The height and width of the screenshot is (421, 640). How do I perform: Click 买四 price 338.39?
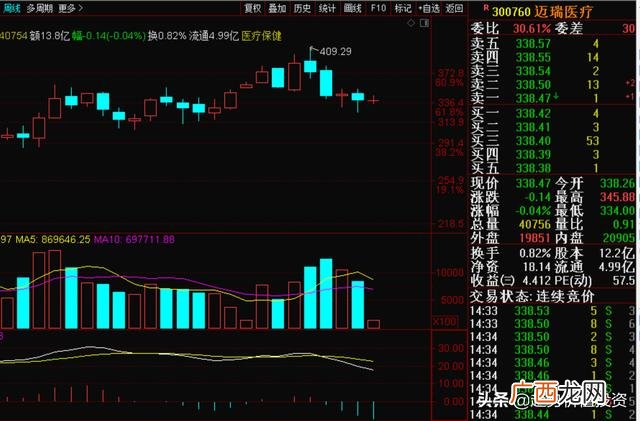coord(533,154)
